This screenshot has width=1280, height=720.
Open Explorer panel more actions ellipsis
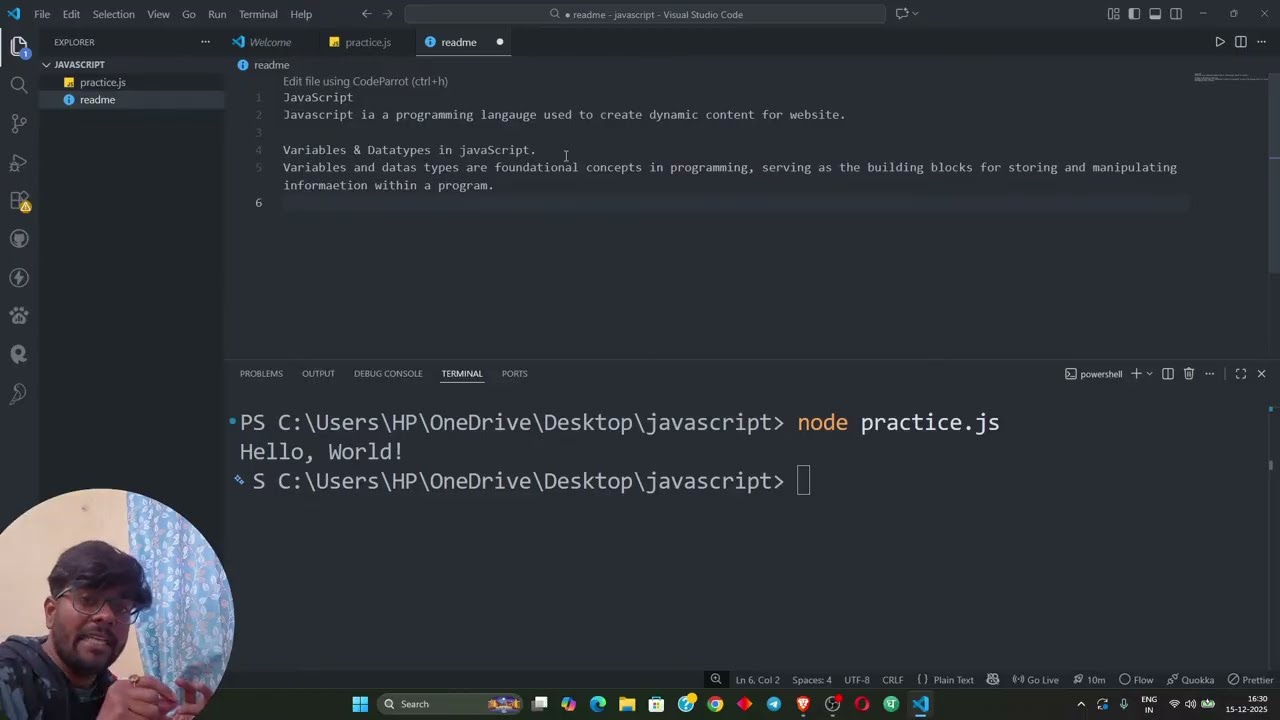pos(206,42)
